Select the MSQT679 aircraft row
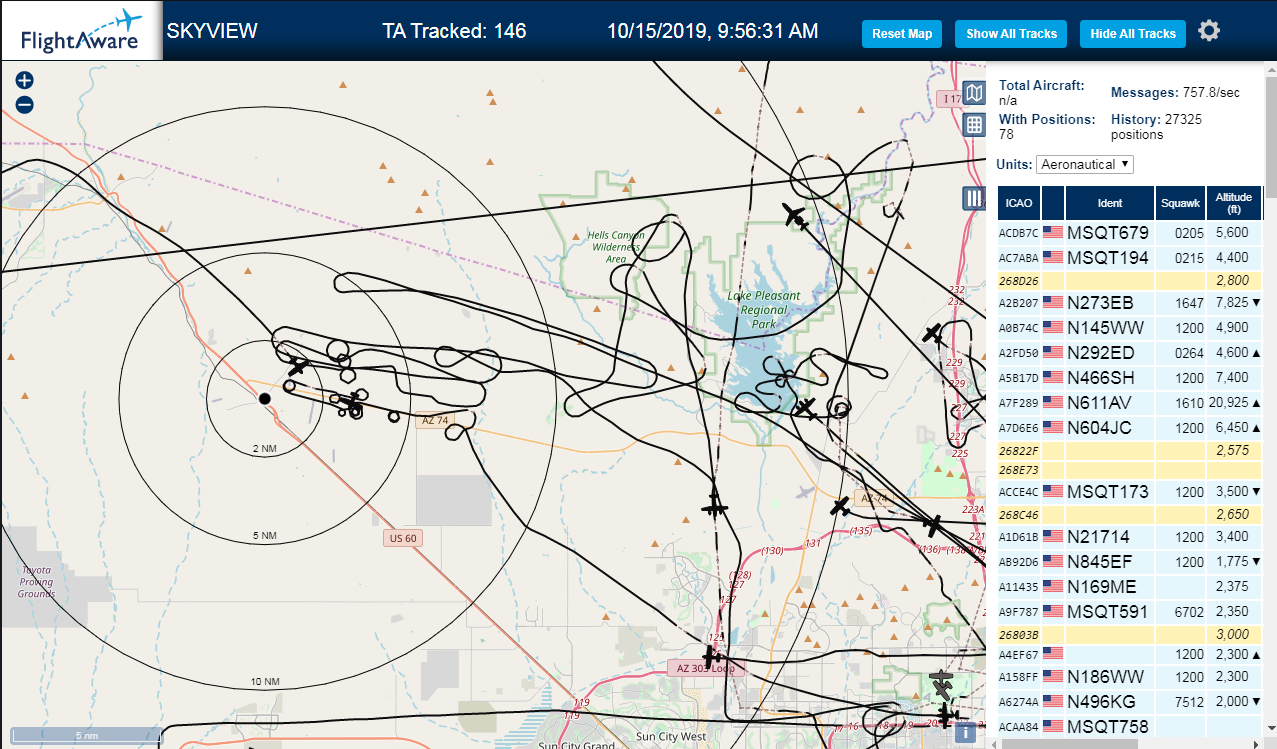 (1130, 232)
